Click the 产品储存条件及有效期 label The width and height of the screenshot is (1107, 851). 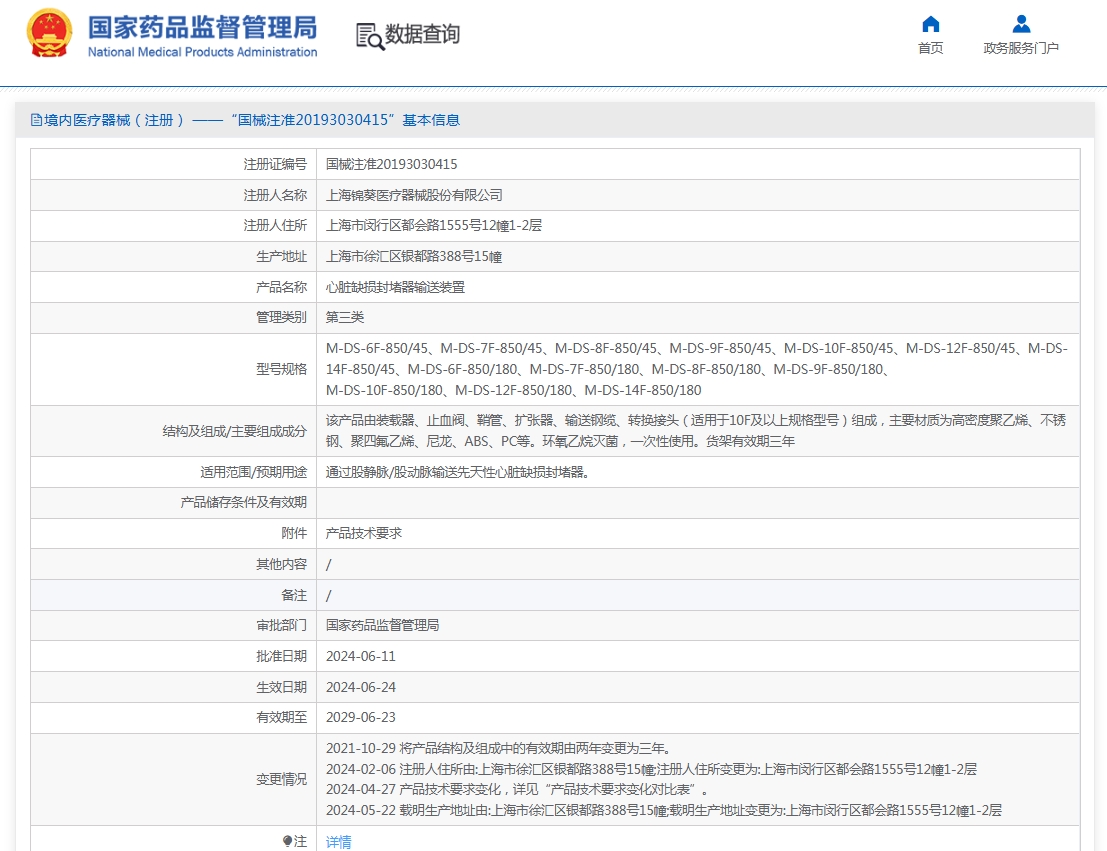tap(243, 503)
